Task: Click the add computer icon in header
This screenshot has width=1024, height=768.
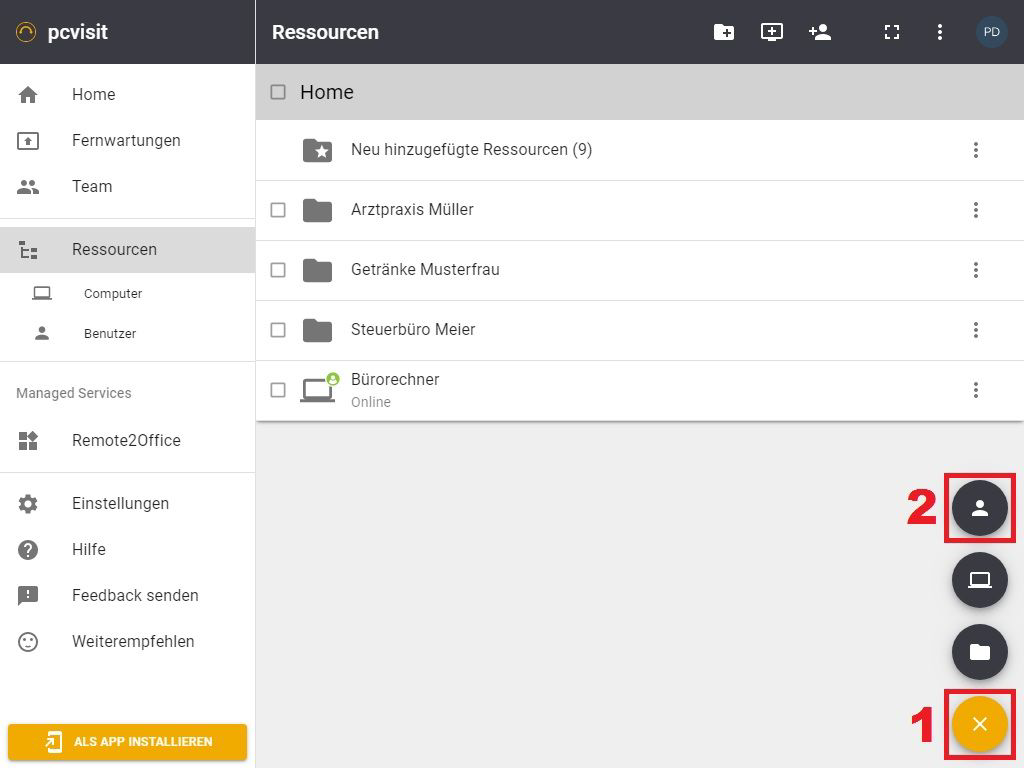Action: point(772,32)
